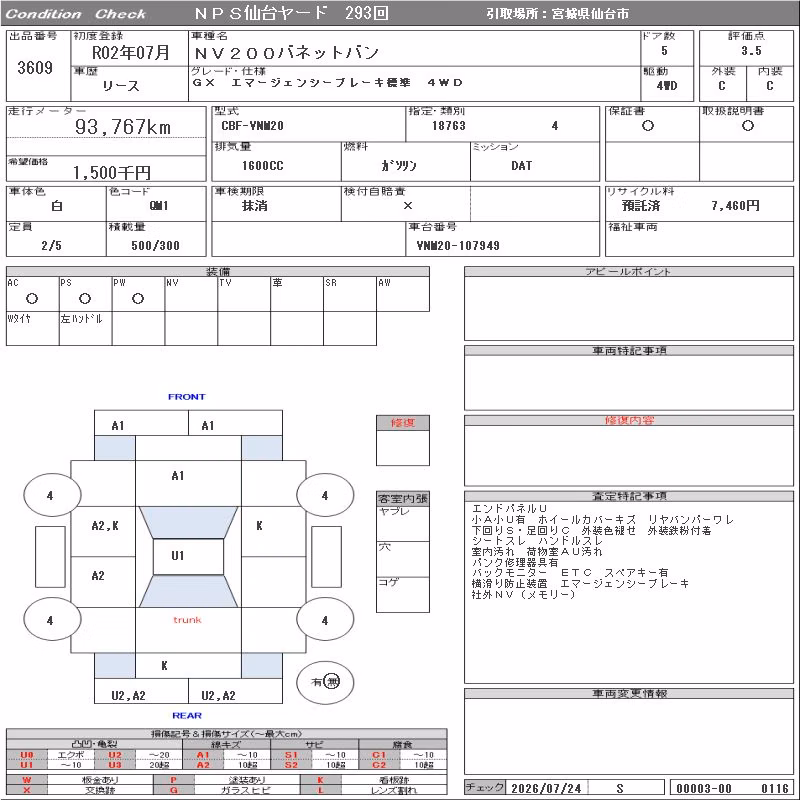Screen dimensions: 800x800
Task: Select vehicle history value リース
Action: click(121, 86)
